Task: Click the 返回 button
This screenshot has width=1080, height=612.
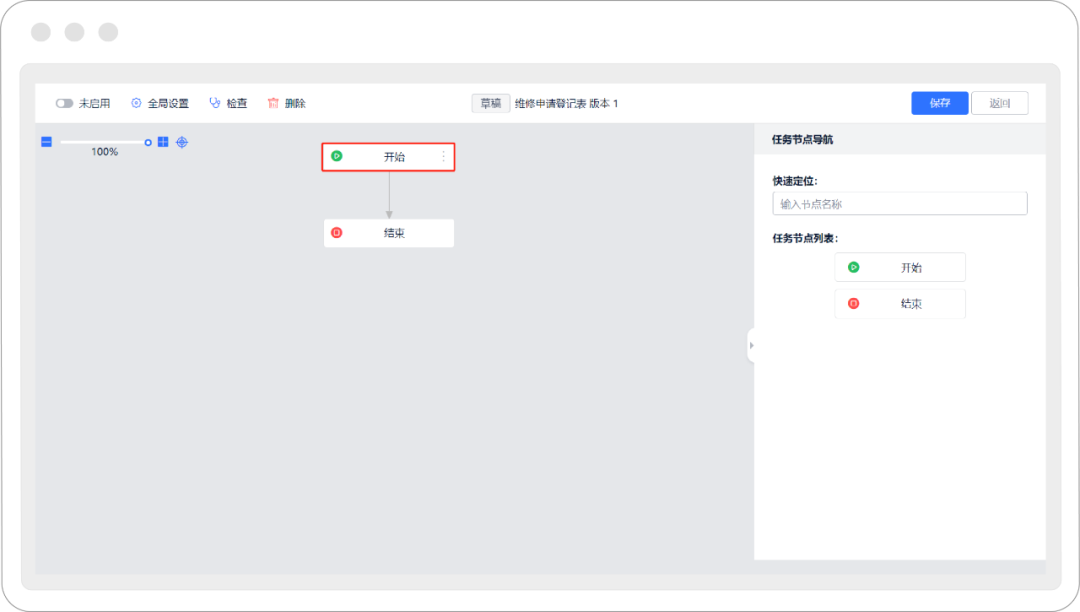Action: pos(999,103)
